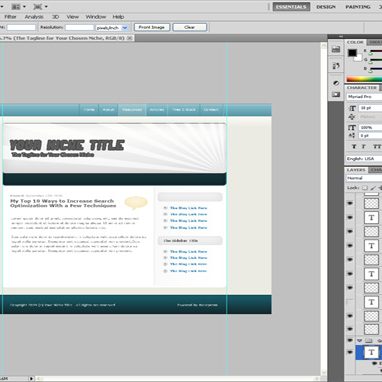Click the Arrange Documents icon
This screenshot has width=382, height=382.
[16, 6]
